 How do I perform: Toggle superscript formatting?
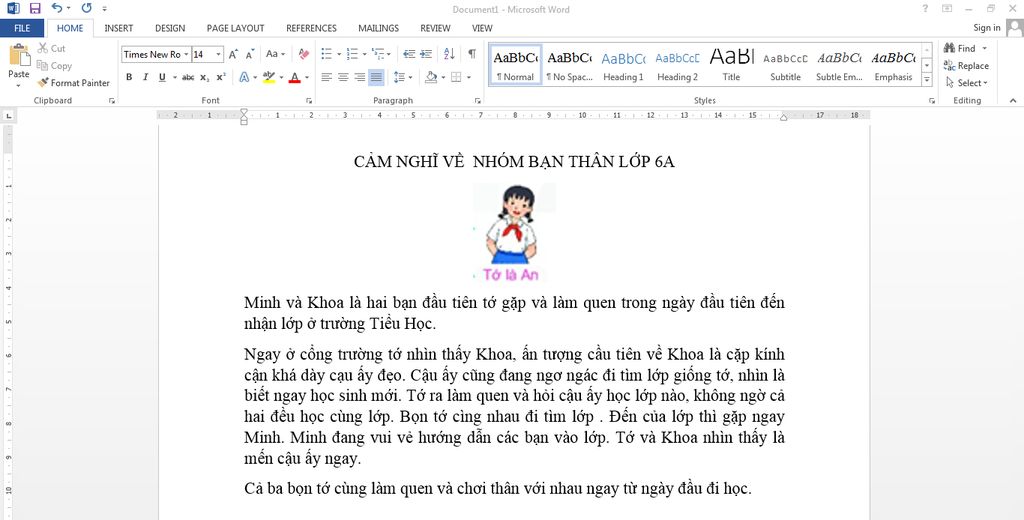click(x=221, y=77)
